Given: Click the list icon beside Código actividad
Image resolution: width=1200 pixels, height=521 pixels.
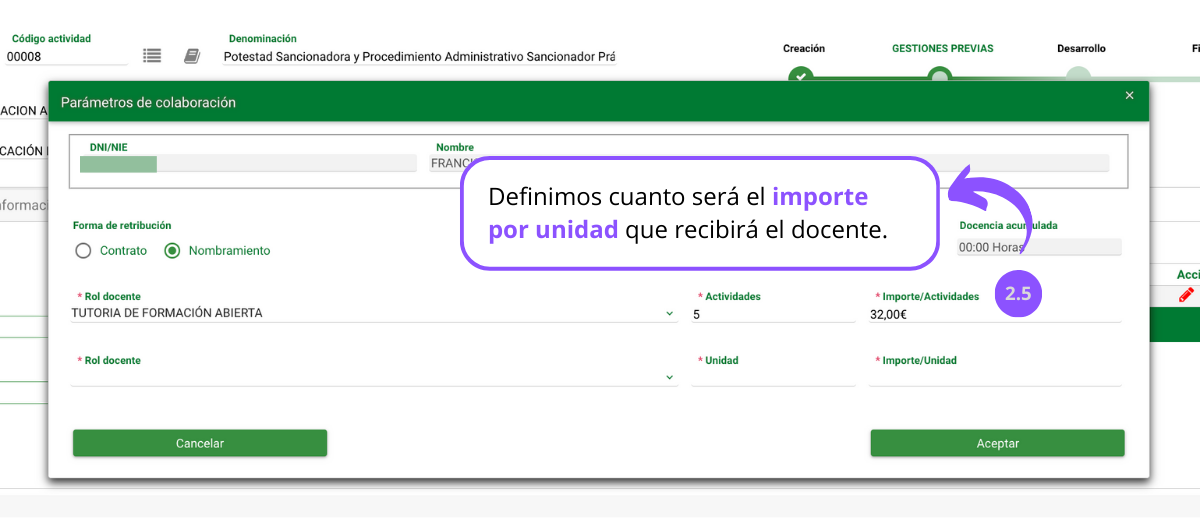Looking at the screenshot, I should (x=152, y=56).
